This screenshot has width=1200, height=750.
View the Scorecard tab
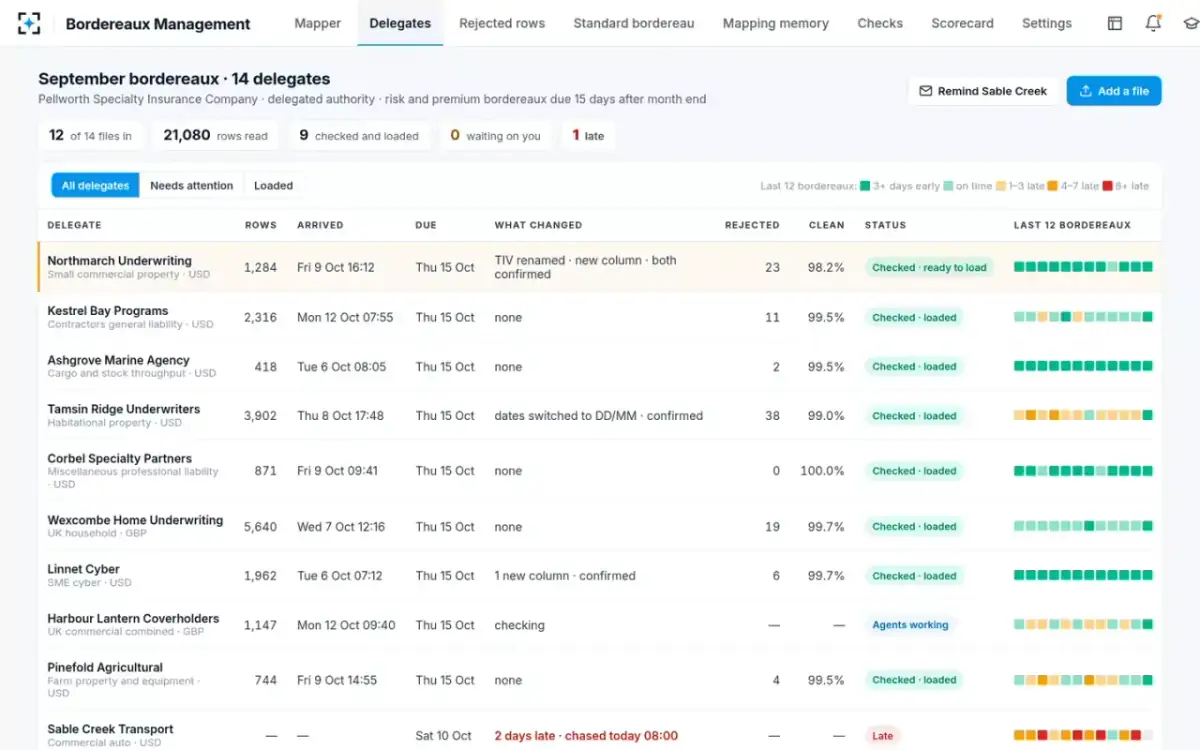pos(963,23)
